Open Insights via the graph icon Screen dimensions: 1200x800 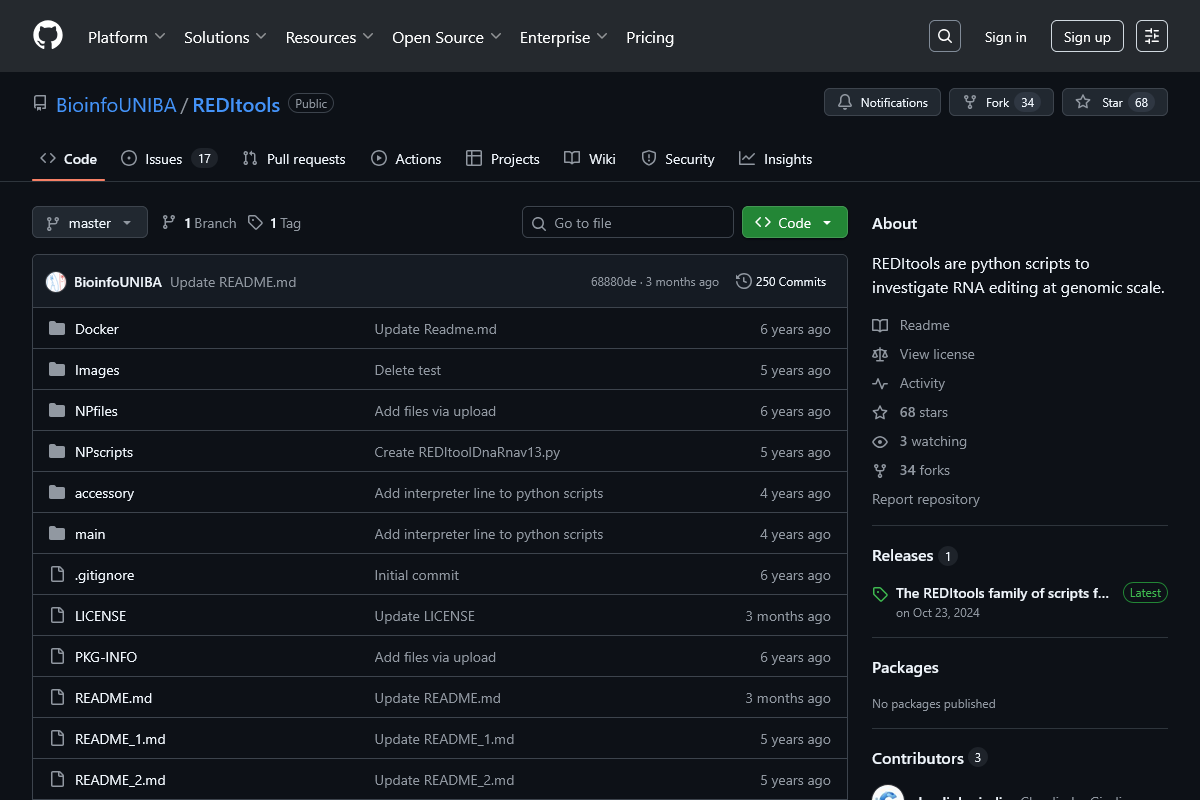point(746,158)
